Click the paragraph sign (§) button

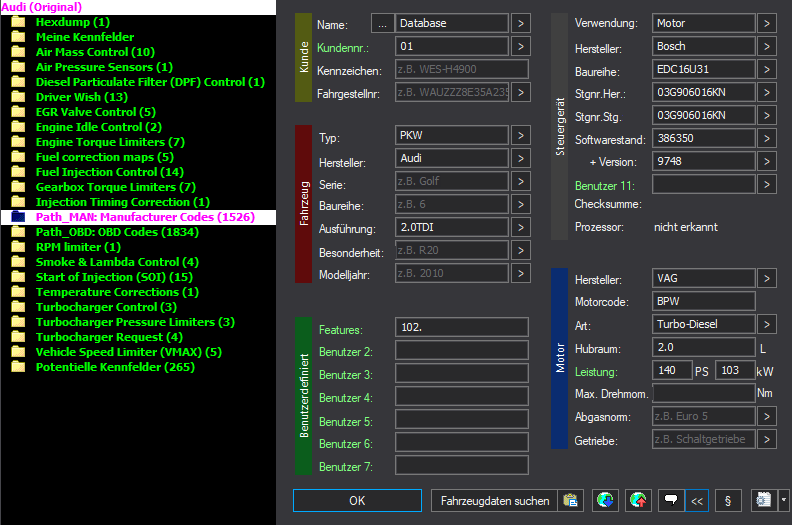728,501
